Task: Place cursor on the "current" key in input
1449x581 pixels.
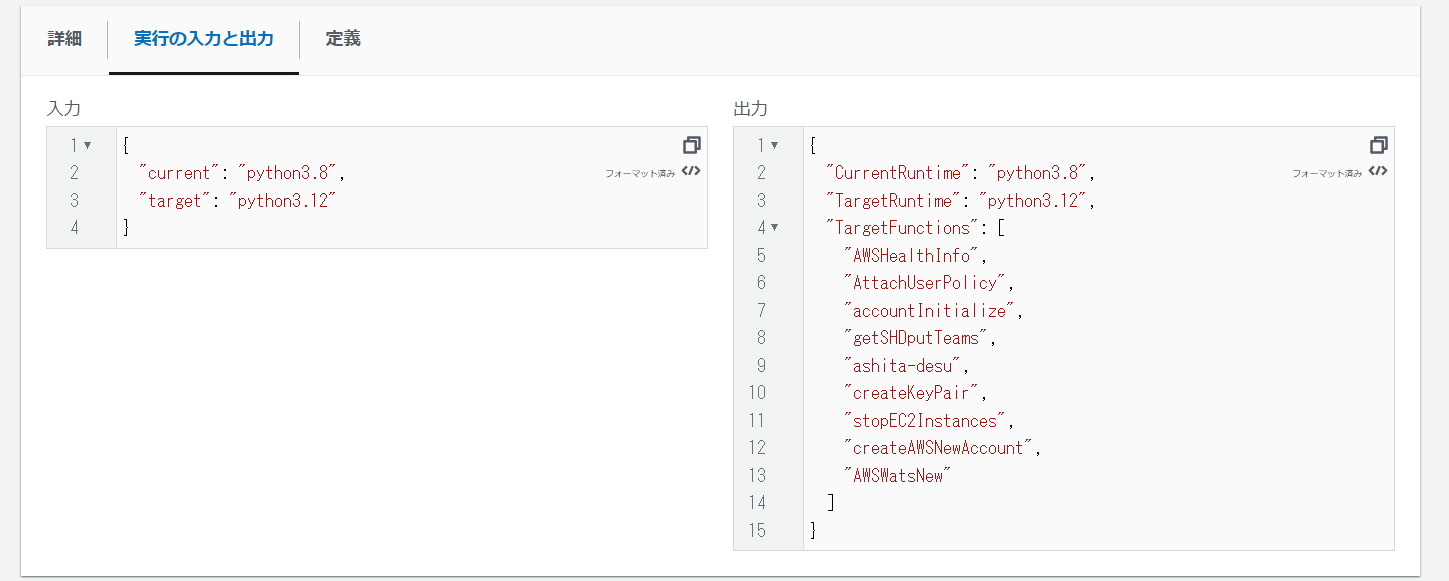Action: [180, 173]
